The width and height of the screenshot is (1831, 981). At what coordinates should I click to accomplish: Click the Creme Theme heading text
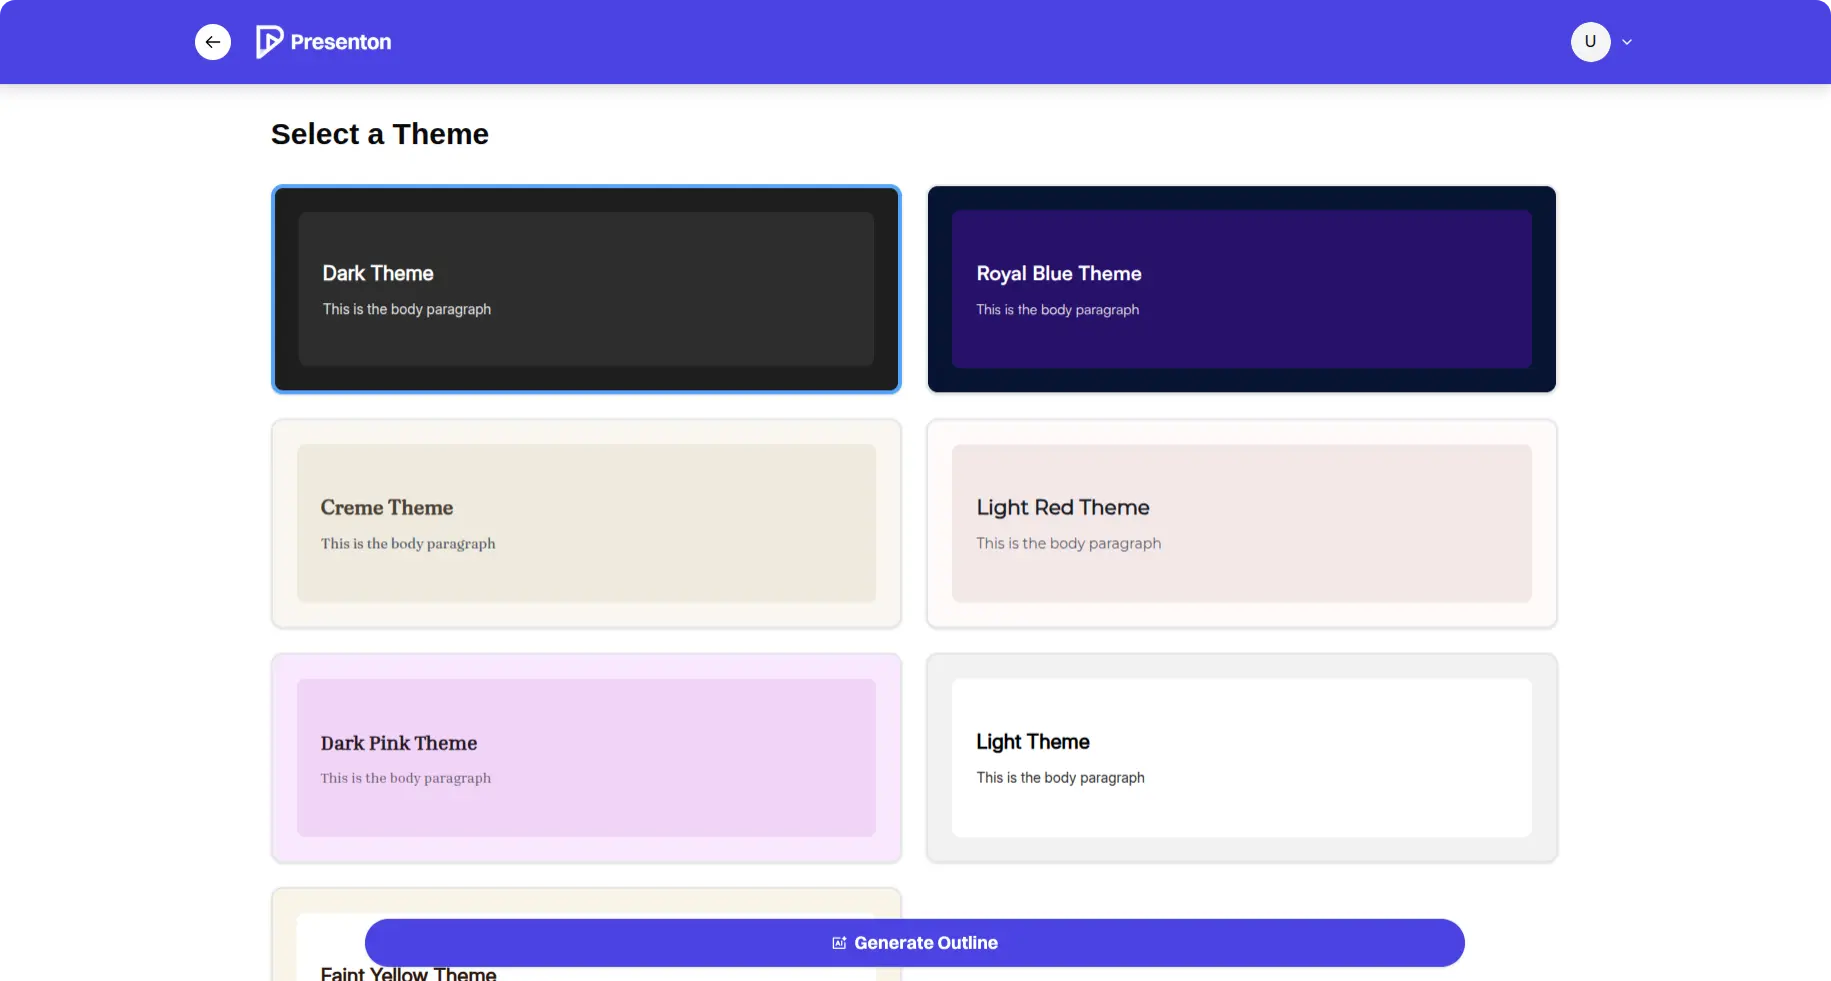(387, 508)
